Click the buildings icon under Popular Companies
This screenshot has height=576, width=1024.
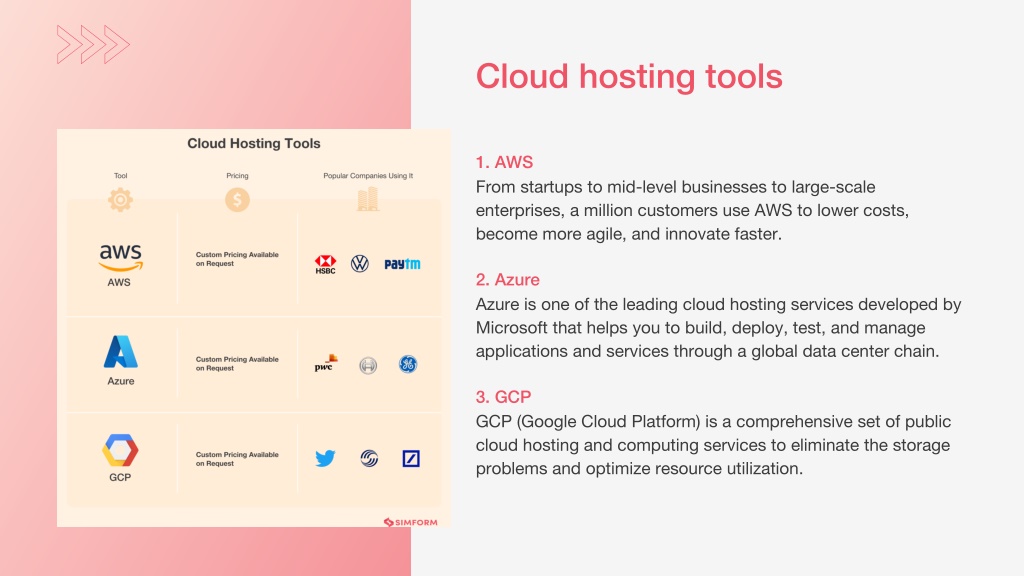(x=368, y=199)
